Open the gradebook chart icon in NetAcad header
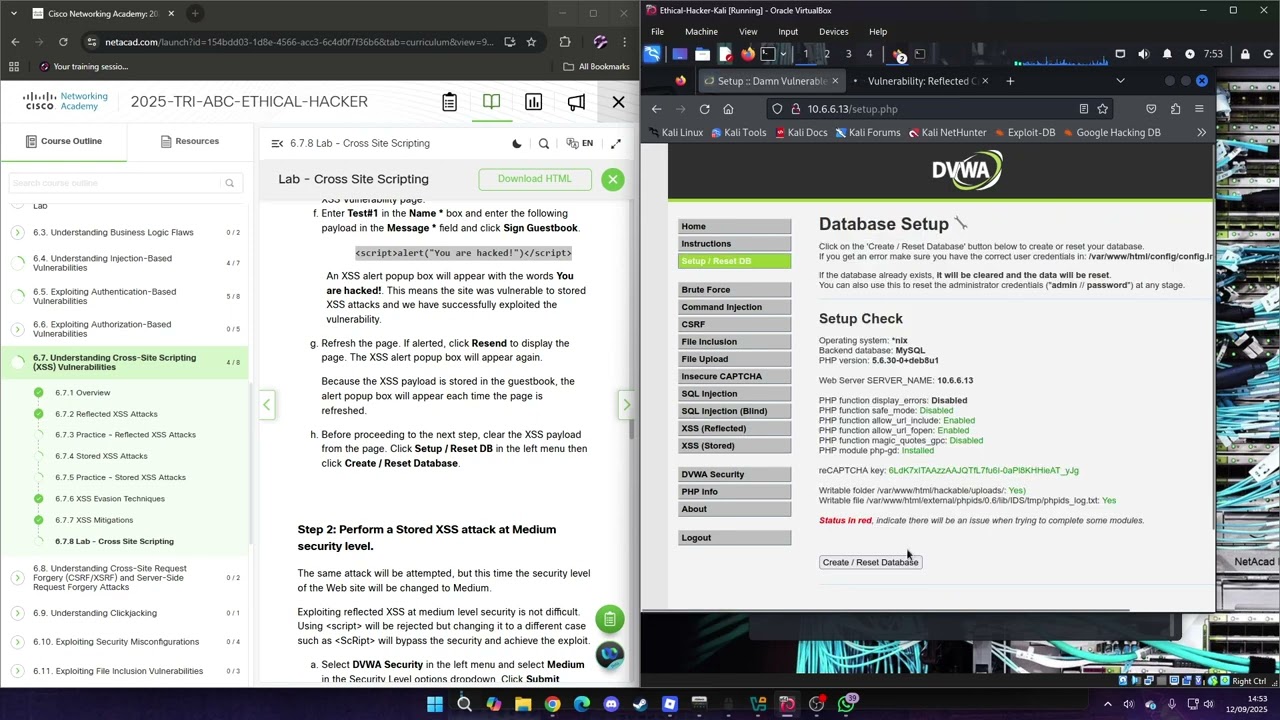Screen dimensions: 1280x720 tap(534, 102)
